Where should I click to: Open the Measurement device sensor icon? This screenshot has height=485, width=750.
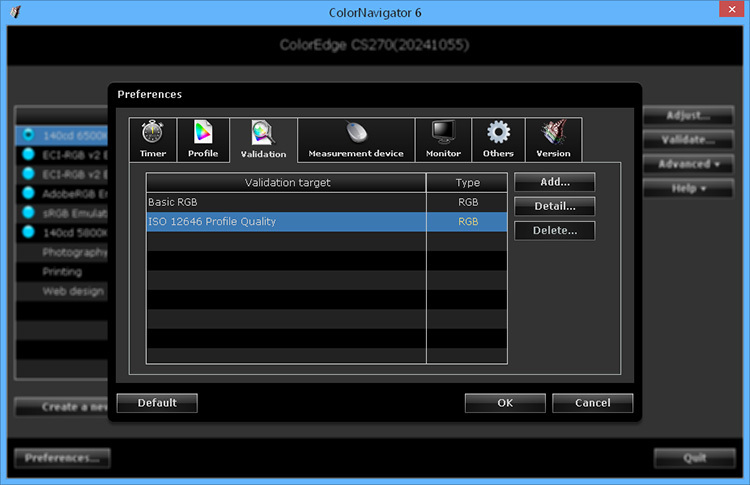point(356,132)
